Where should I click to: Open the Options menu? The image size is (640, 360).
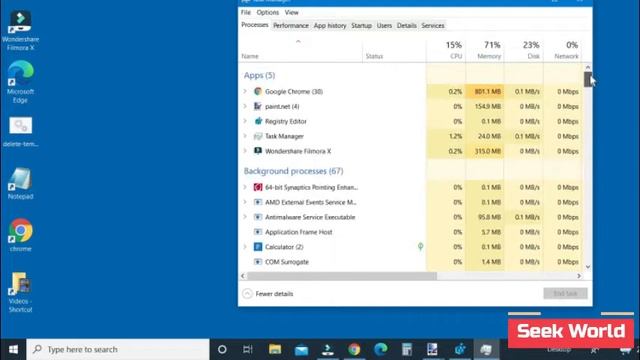(267, 13)
